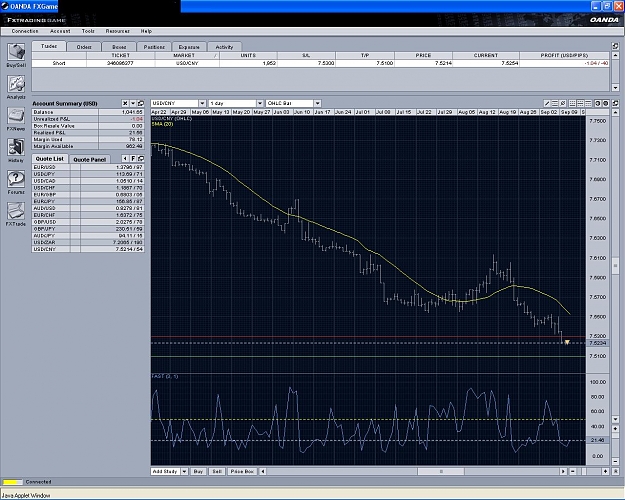Click chart scrollbar left arrow

tap(263, 471)
